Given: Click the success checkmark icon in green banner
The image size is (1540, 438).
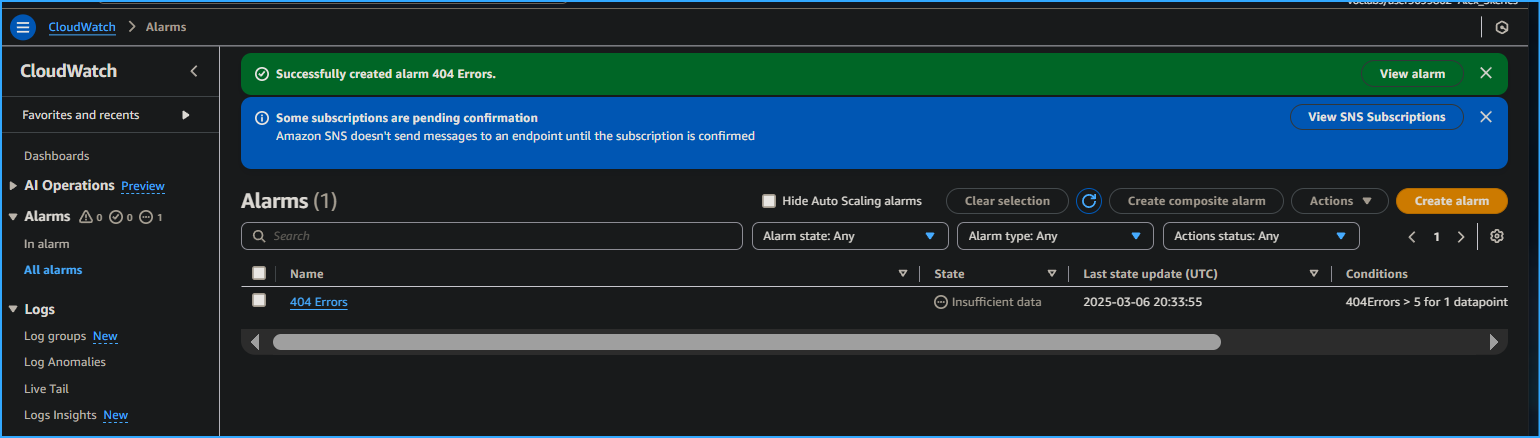Looking at the screenshot, I should pos(262,74).
